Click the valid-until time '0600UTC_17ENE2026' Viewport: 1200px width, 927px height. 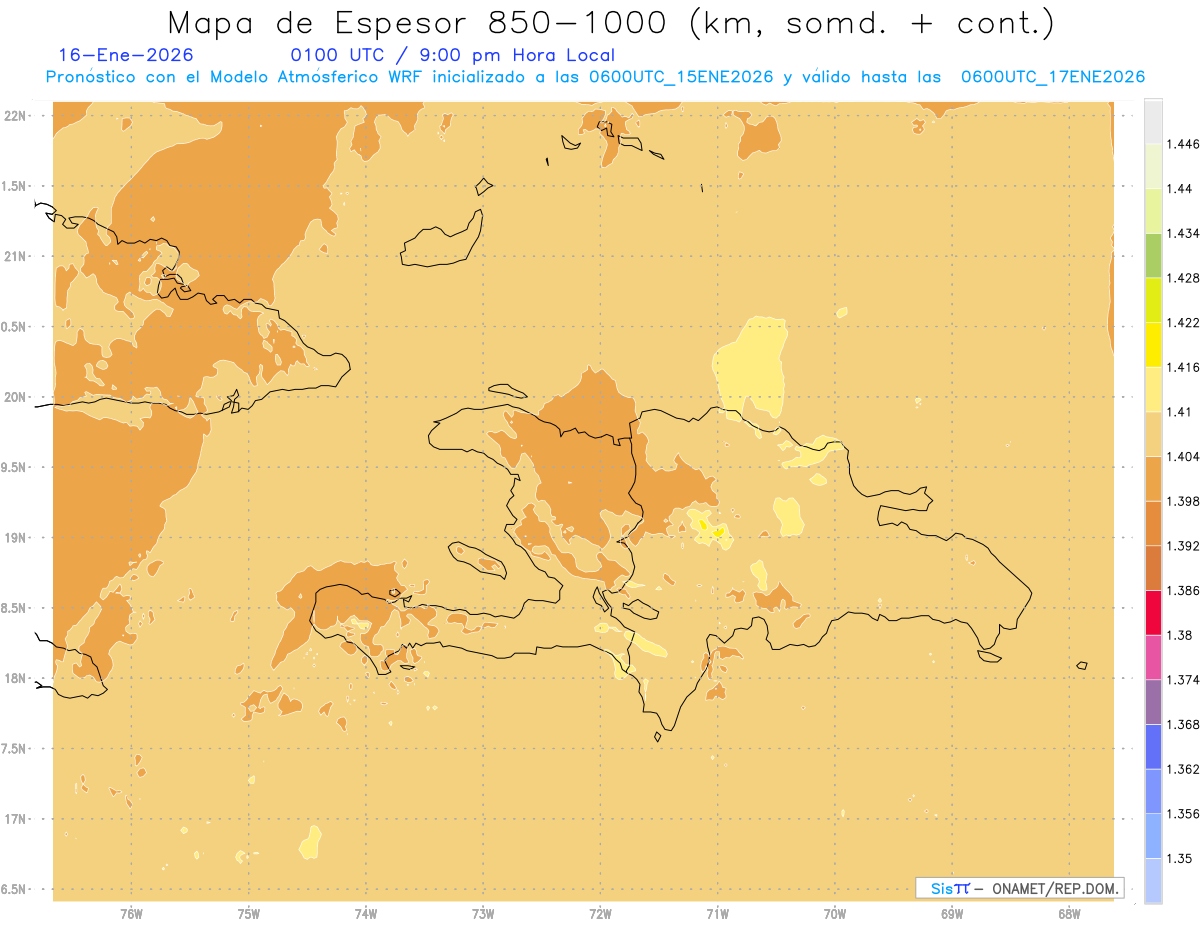1053,77
